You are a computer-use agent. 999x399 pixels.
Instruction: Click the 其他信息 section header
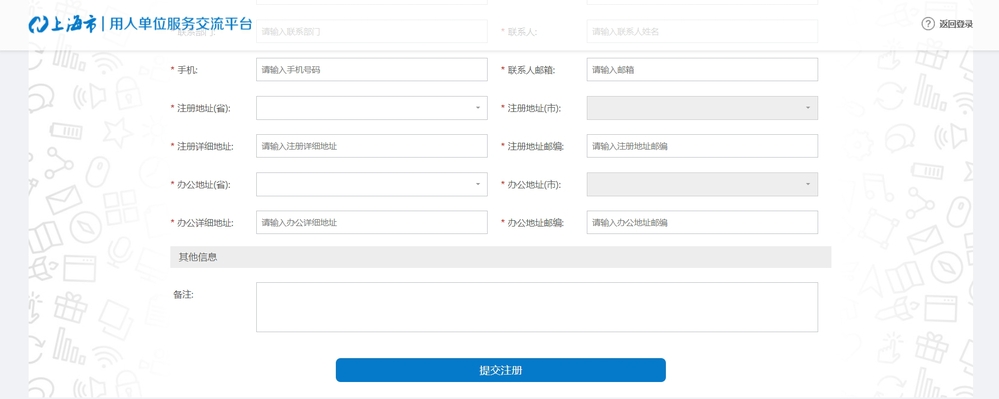coord(501,258)
